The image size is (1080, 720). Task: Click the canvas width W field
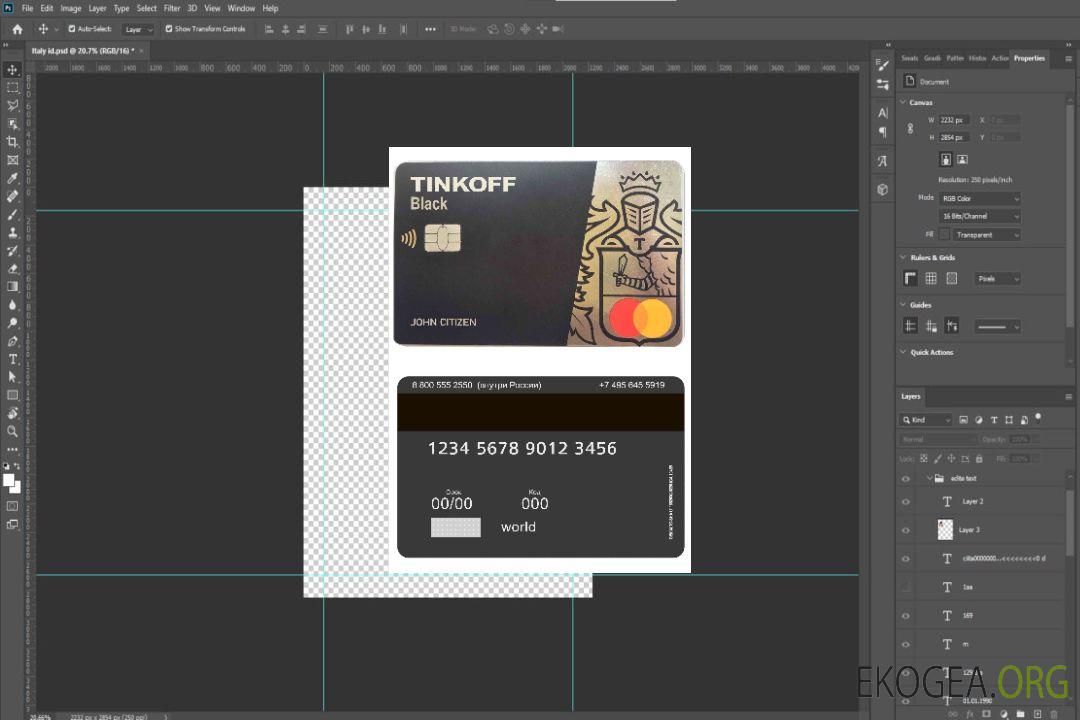pyautogui.click(x=954, y=120)
